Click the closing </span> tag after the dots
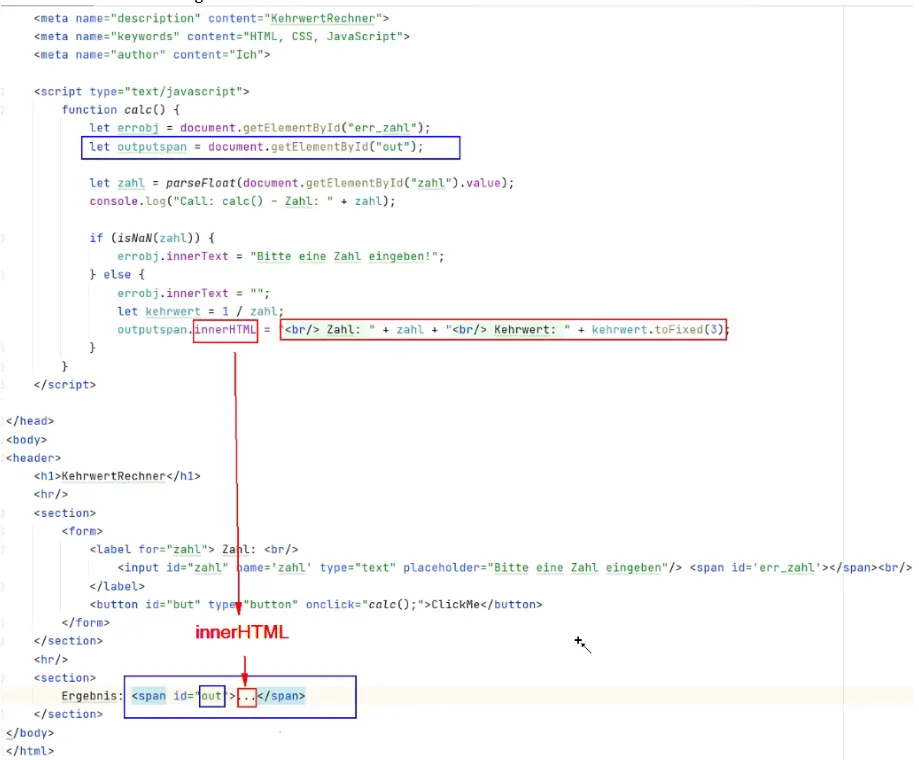This screenshot has width=919, height=760. click(281, 696)
